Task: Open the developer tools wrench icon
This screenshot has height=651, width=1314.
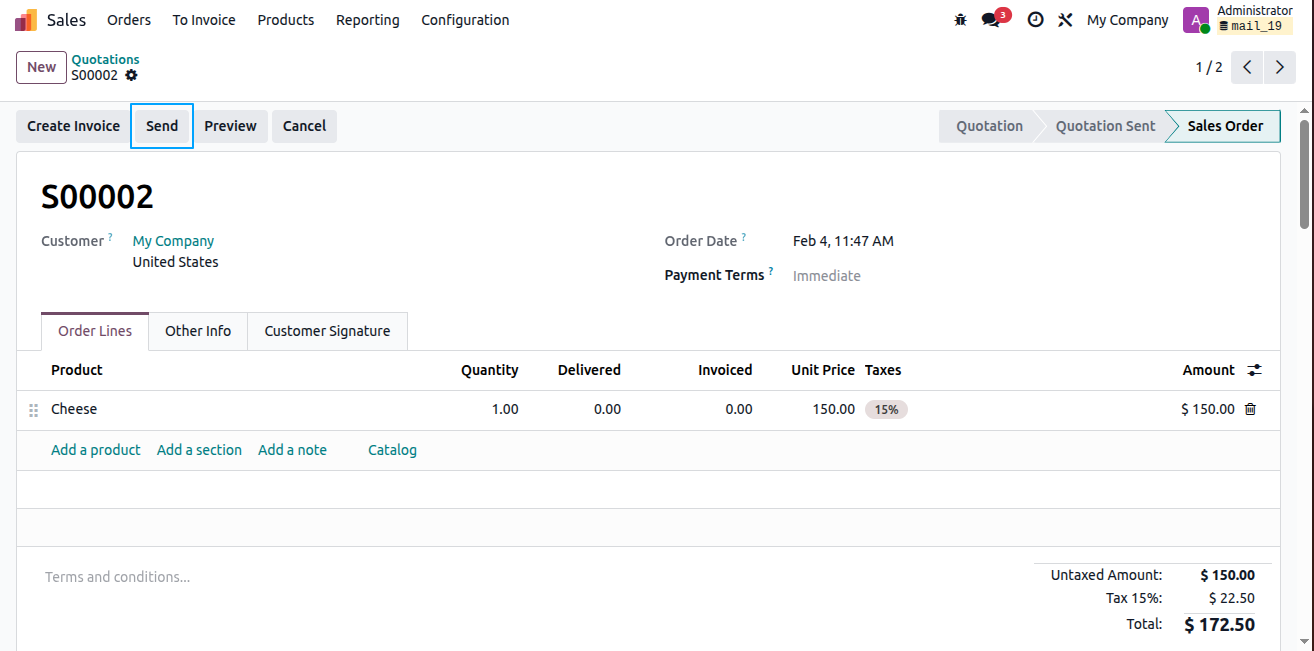Action: click(x=1065, y=20)
